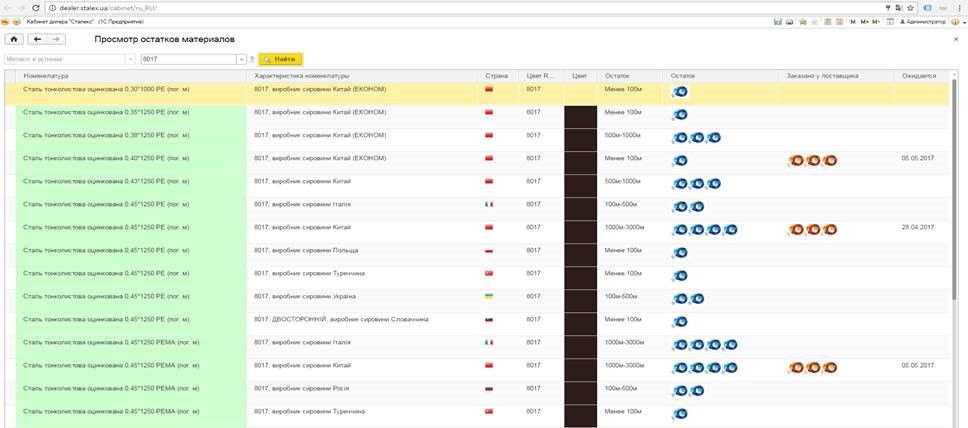Click the 'Найти' search button
968x428 pixels.
point(279,60)
